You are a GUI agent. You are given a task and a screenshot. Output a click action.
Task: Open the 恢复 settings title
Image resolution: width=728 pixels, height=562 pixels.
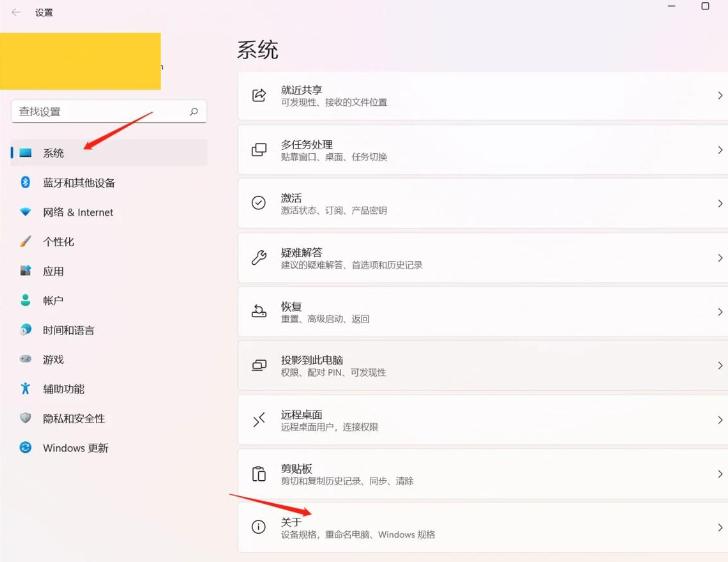pos(291,306)
